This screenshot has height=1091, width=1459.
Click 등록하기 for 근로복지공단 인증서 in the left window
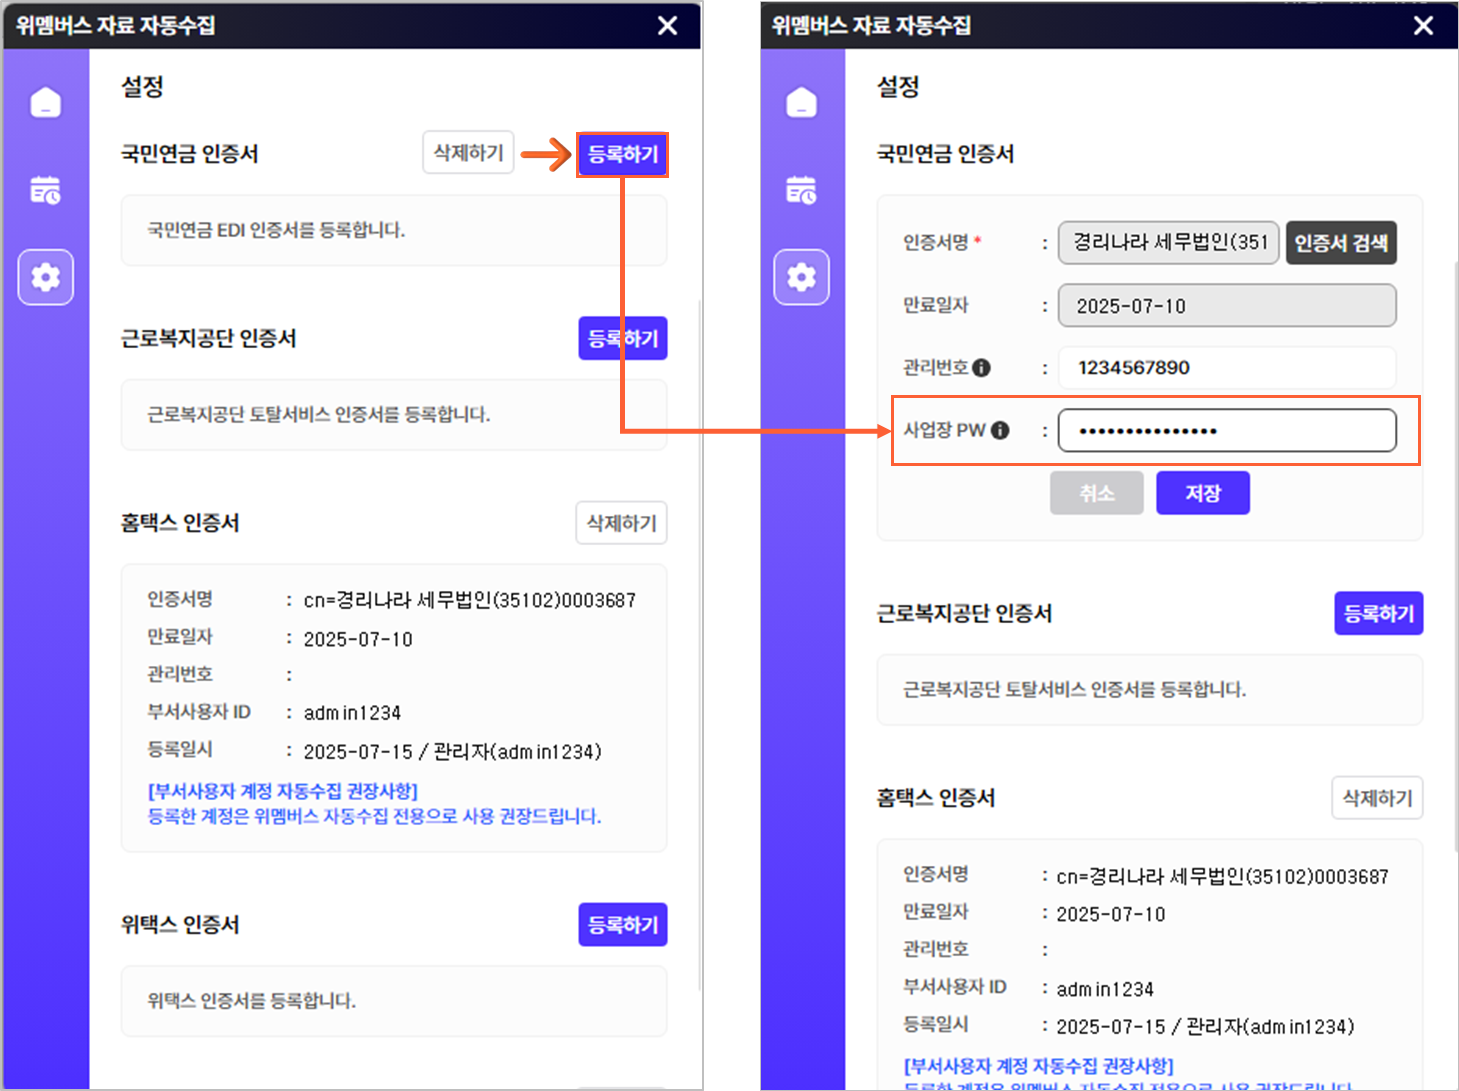point(623,339)
